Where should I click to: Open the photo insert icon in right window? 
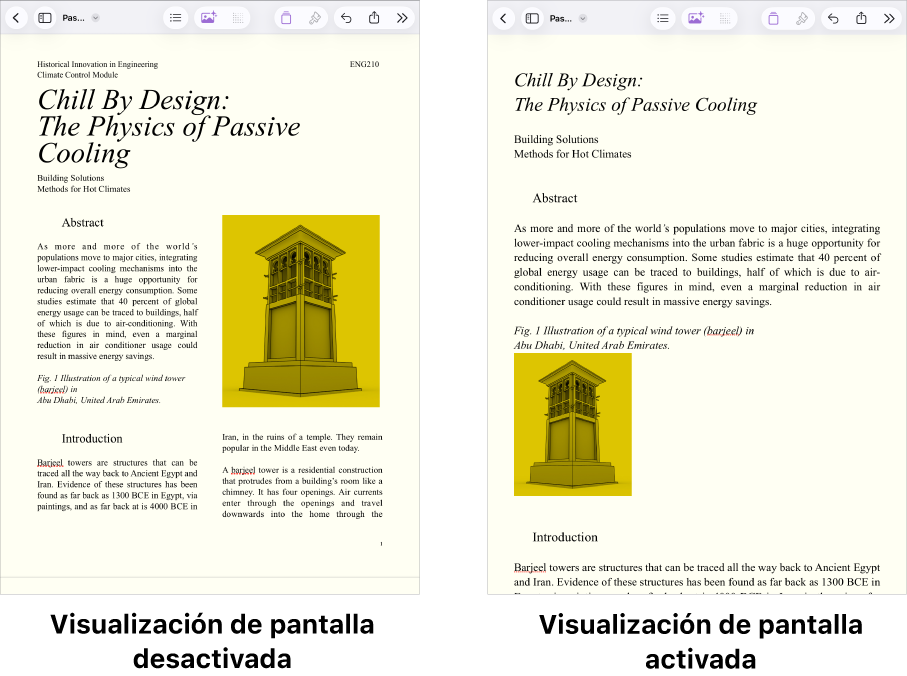(694, 17)
